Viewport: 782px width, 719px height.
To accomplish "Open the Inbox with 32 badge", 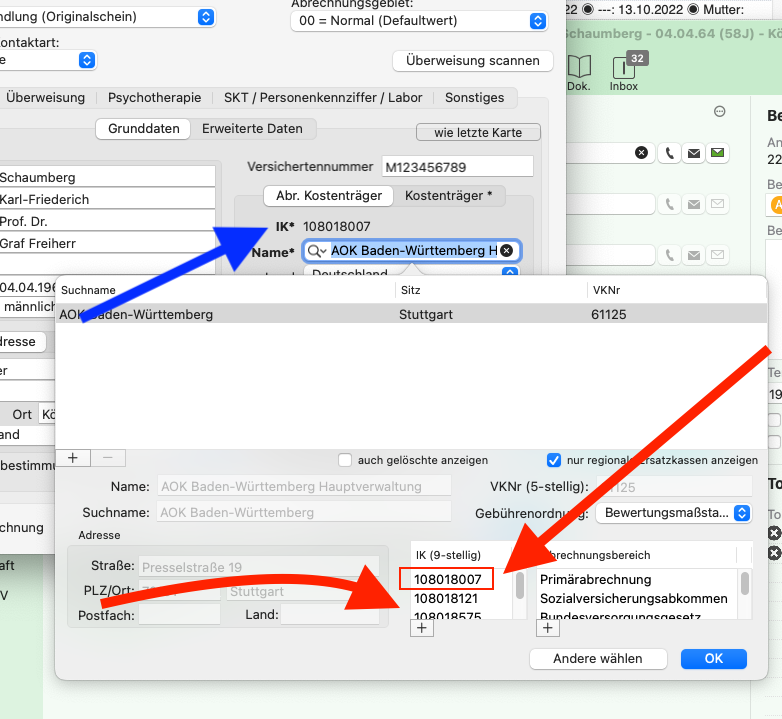I will point(623,72).
